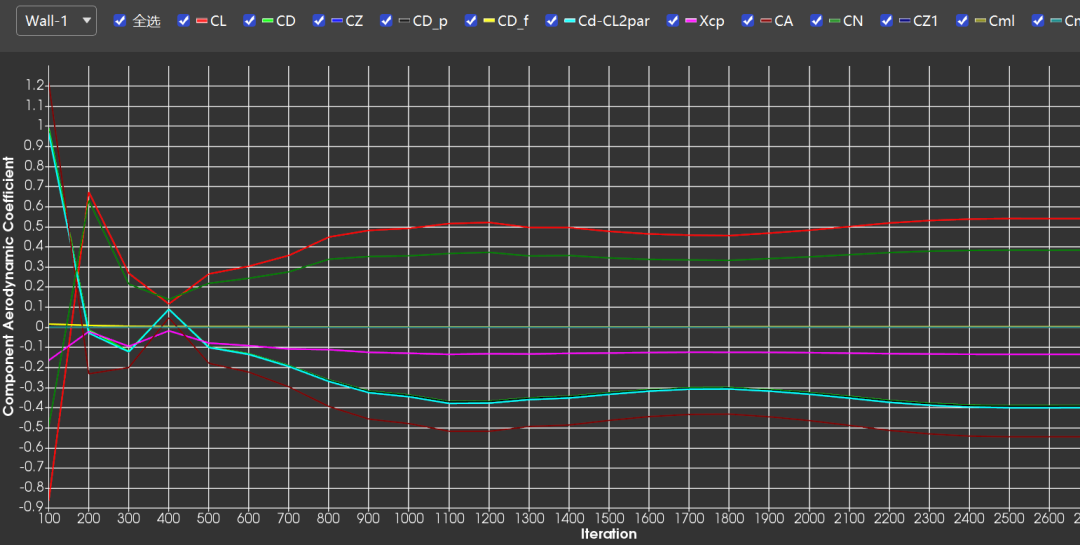Click the black CD_p legend color swatch
The image size is (1080, 545).
pos(404,21)
